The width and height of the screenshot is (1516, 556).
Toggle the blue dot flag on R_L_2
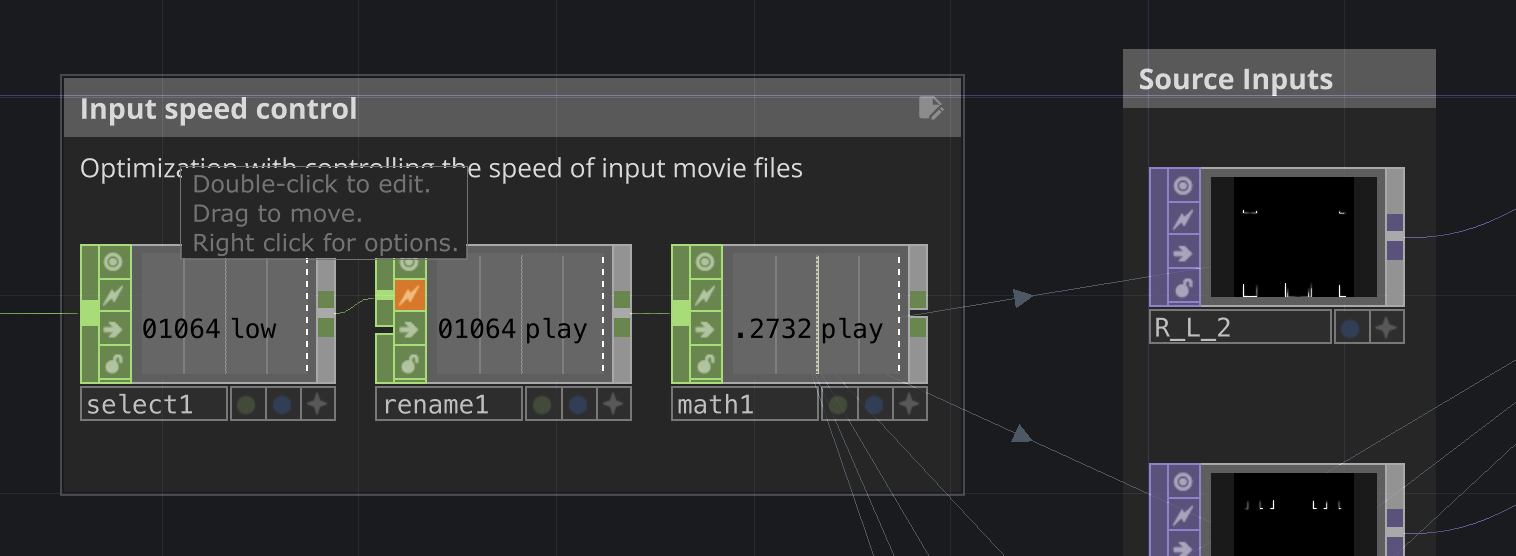click(x=1350, y=327)
